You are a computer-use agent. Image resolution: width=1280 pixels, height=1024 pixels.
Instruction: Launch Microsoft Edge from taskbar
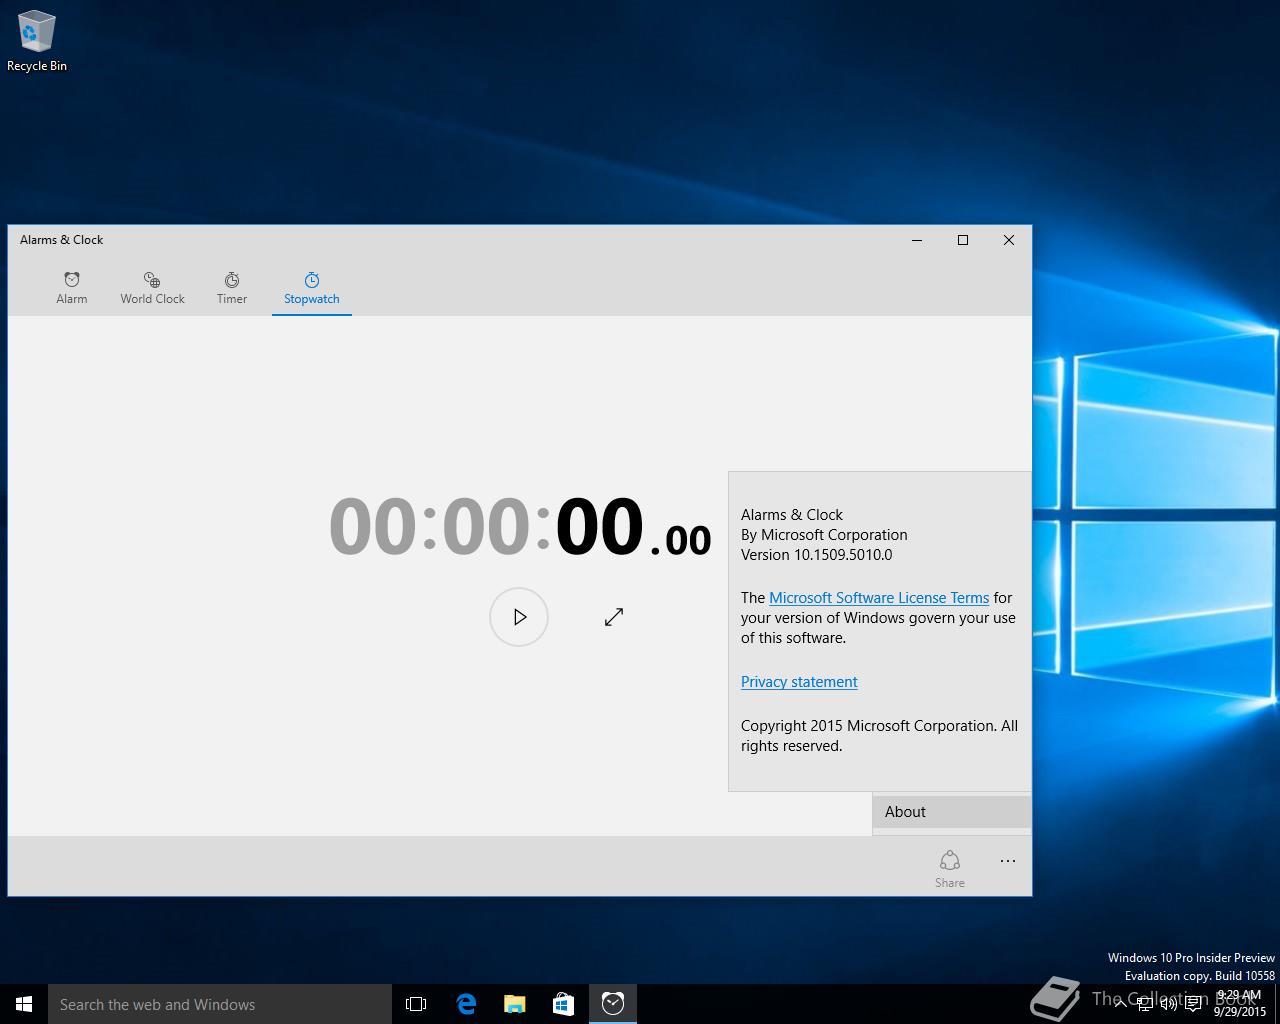tap(466, 1004)
